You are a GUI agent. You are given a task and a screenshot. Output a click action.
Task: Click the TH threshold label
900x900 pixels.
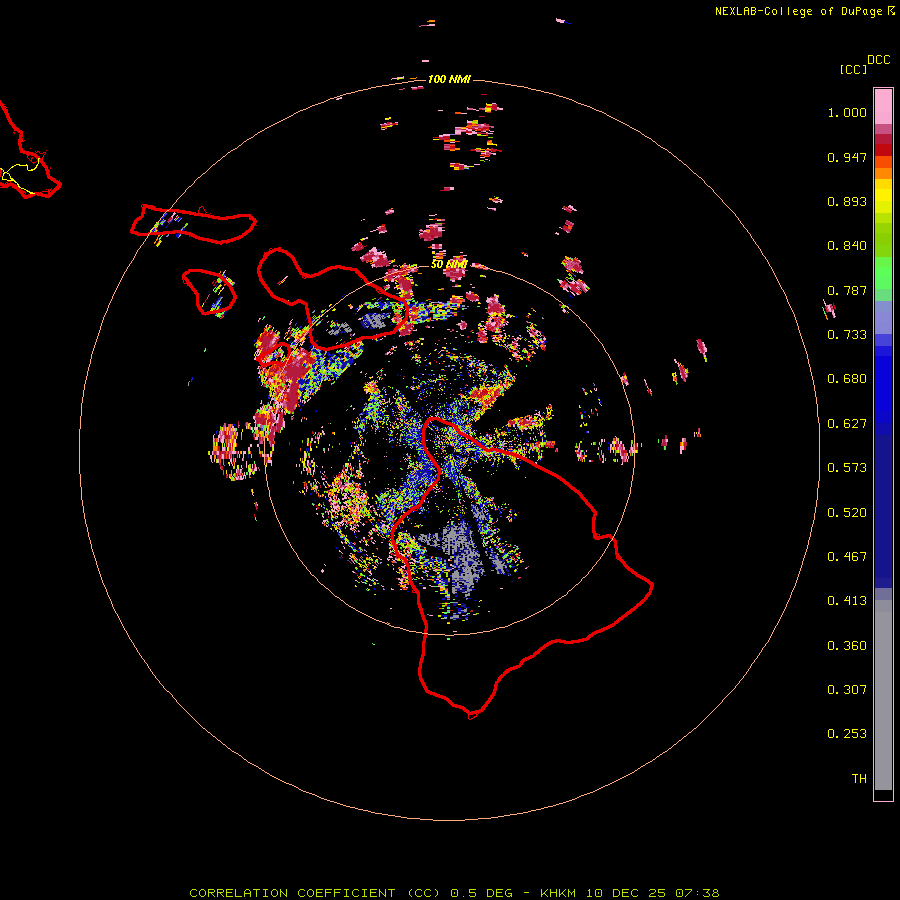859,779
